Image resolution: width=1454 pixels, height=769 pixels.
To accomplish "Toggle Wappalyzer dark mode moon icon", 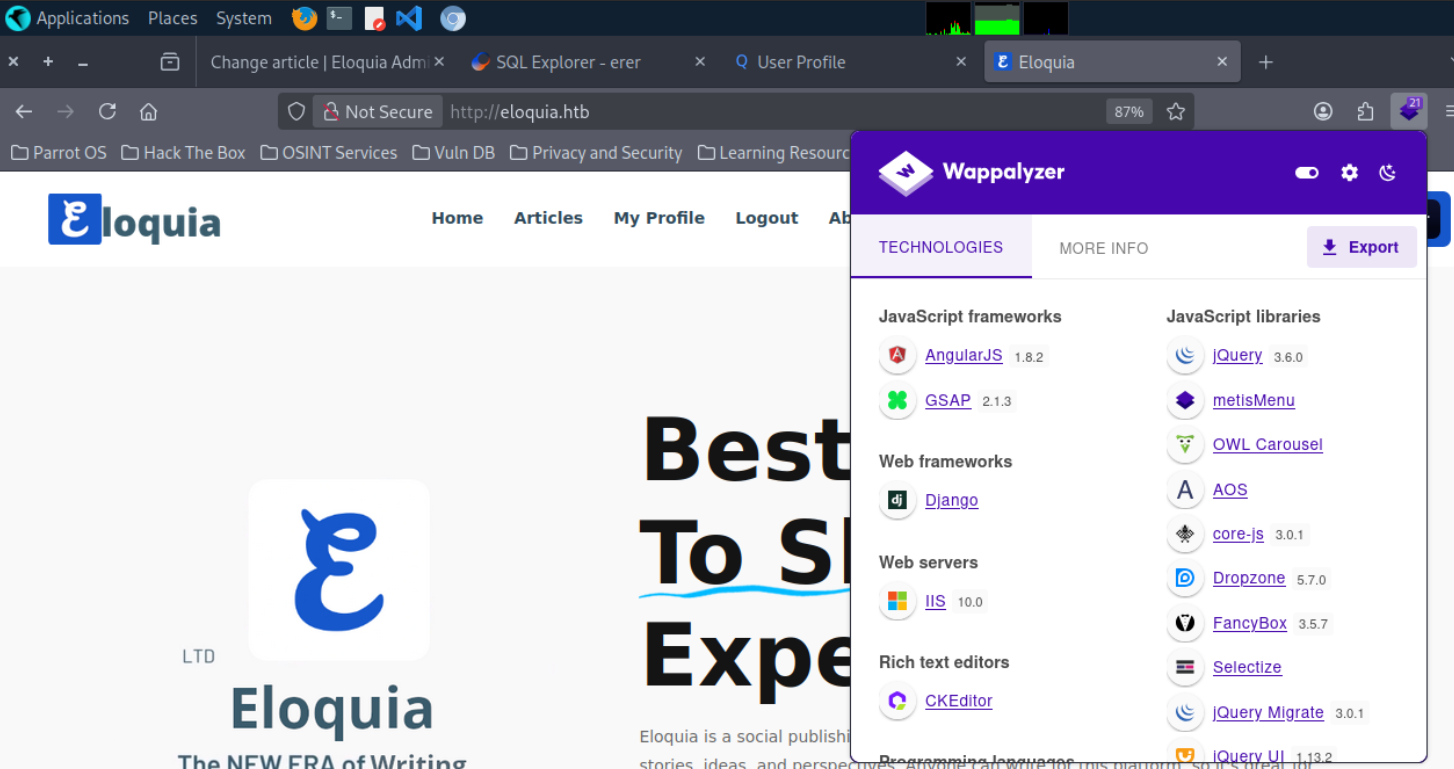I will [1387, 173].
